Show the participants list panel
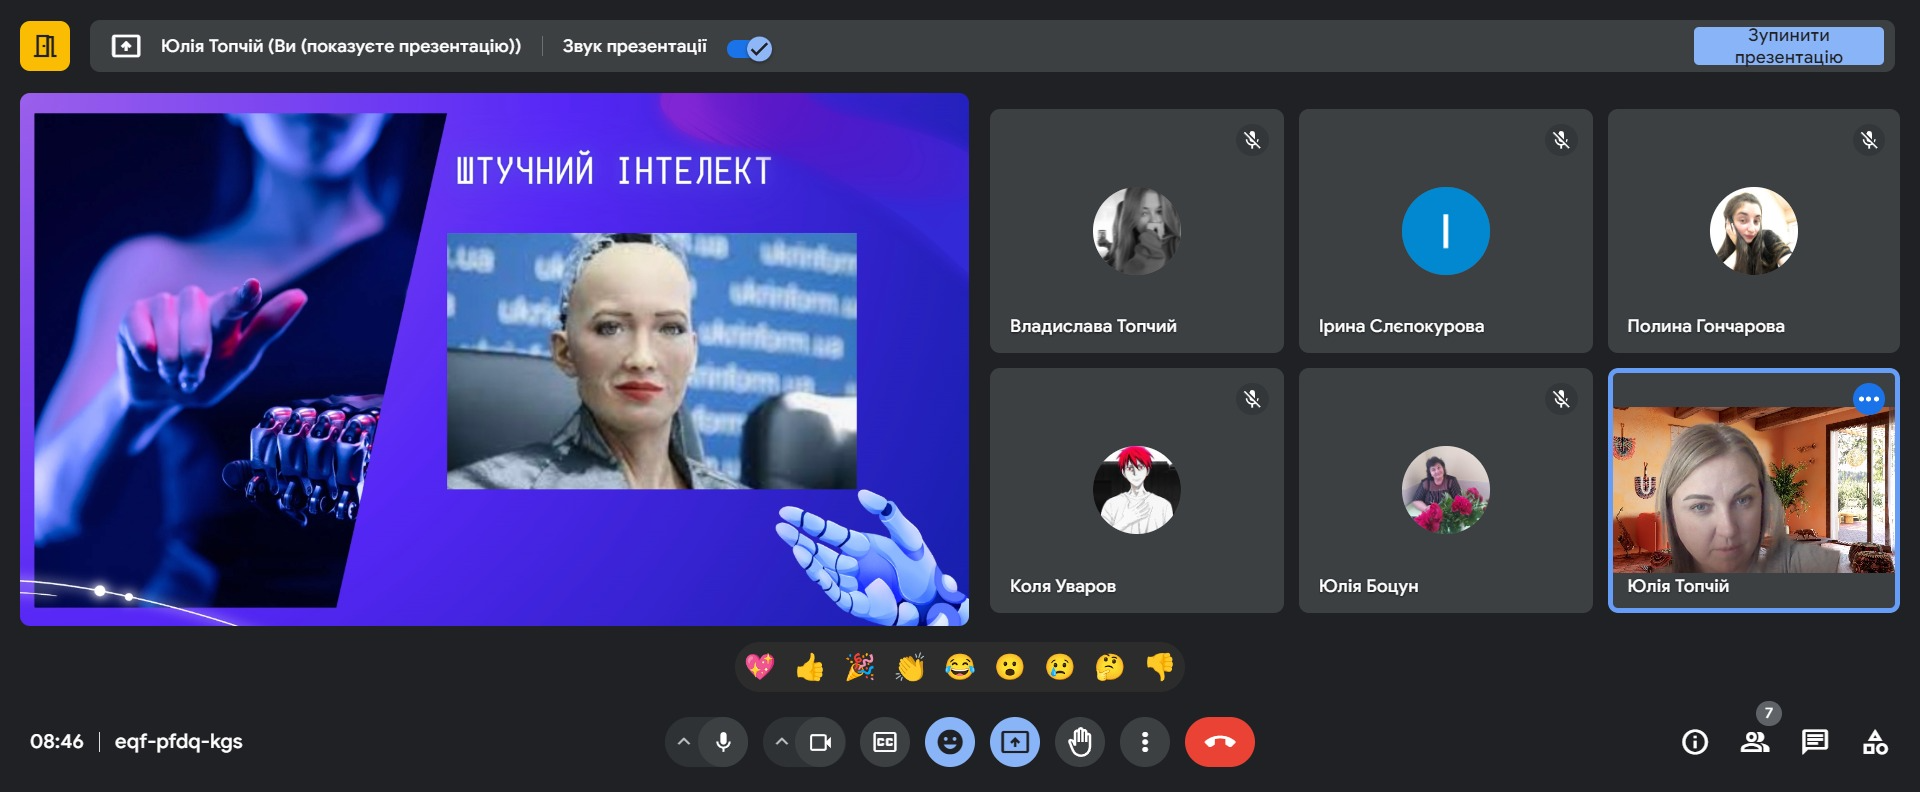The height and width of the screenshot is (792, 1920). (1755, 742)
